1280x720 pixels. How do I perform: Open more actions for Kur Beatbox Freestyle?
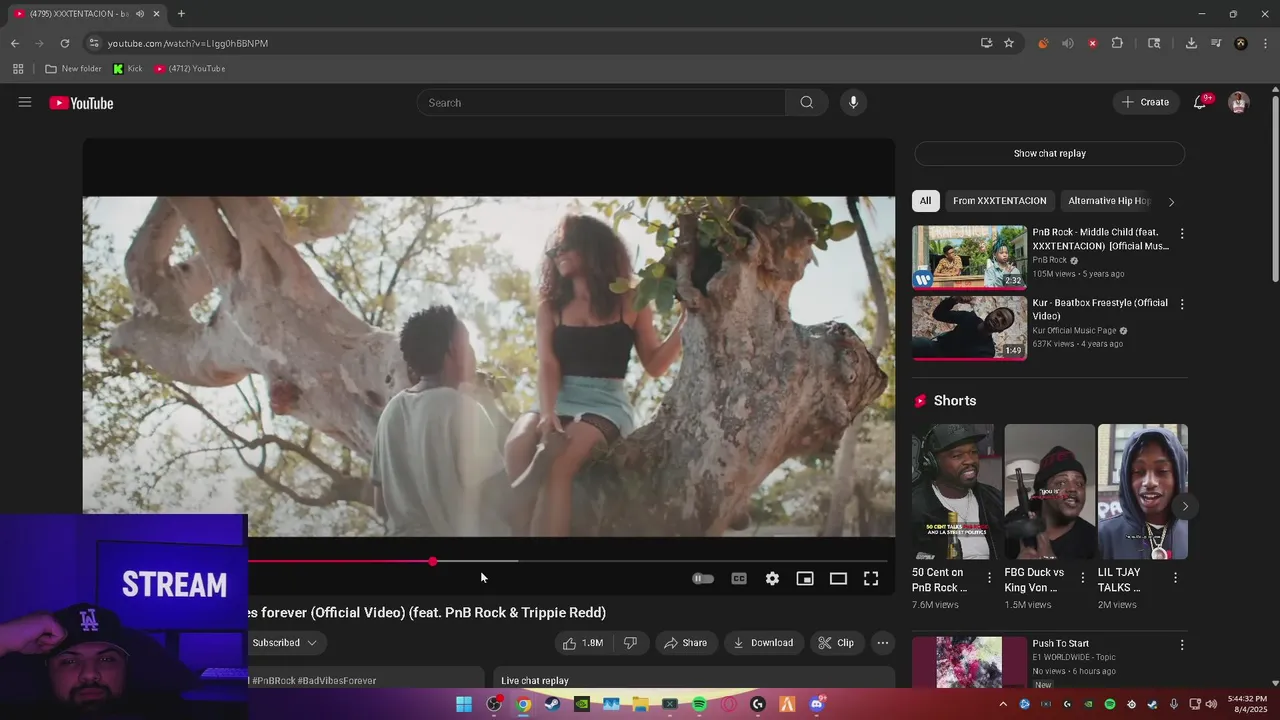coord(1182,304)
